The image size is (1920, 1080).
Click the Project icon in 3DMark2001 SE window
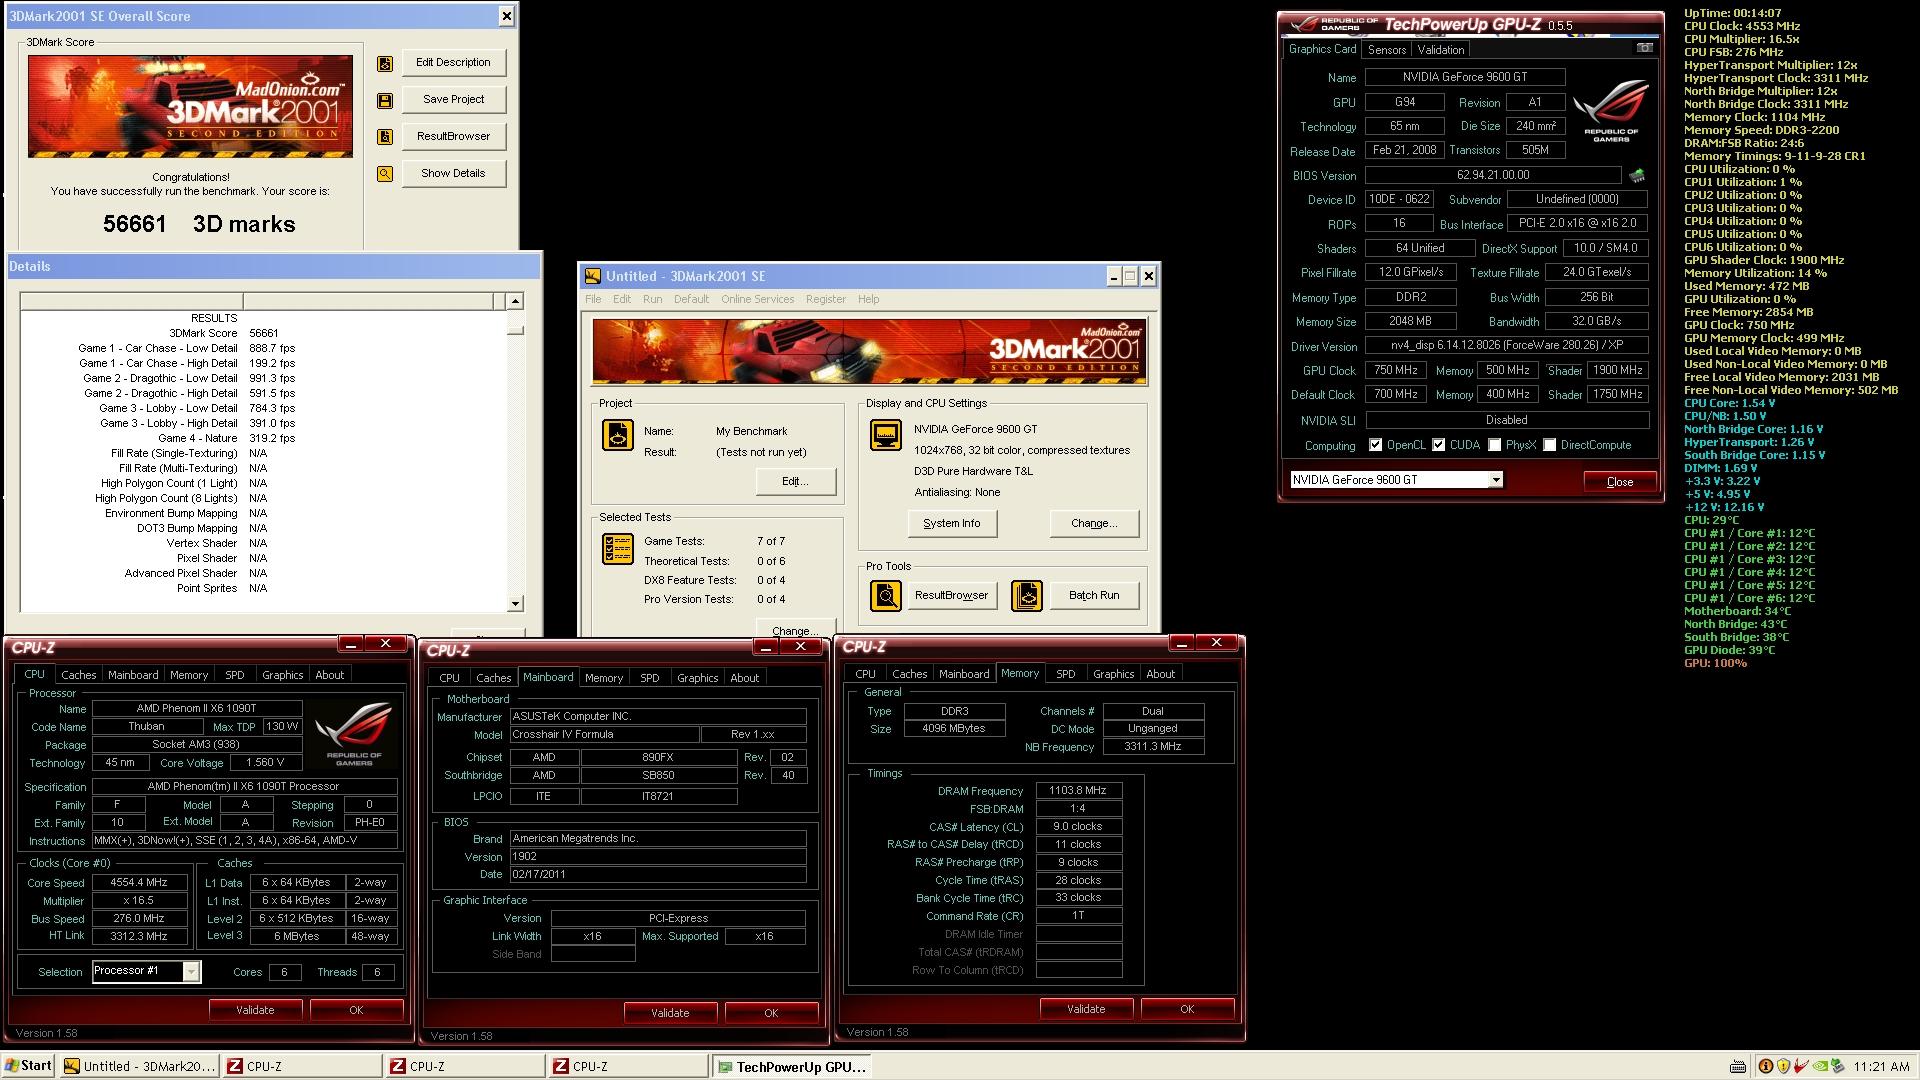617,435
